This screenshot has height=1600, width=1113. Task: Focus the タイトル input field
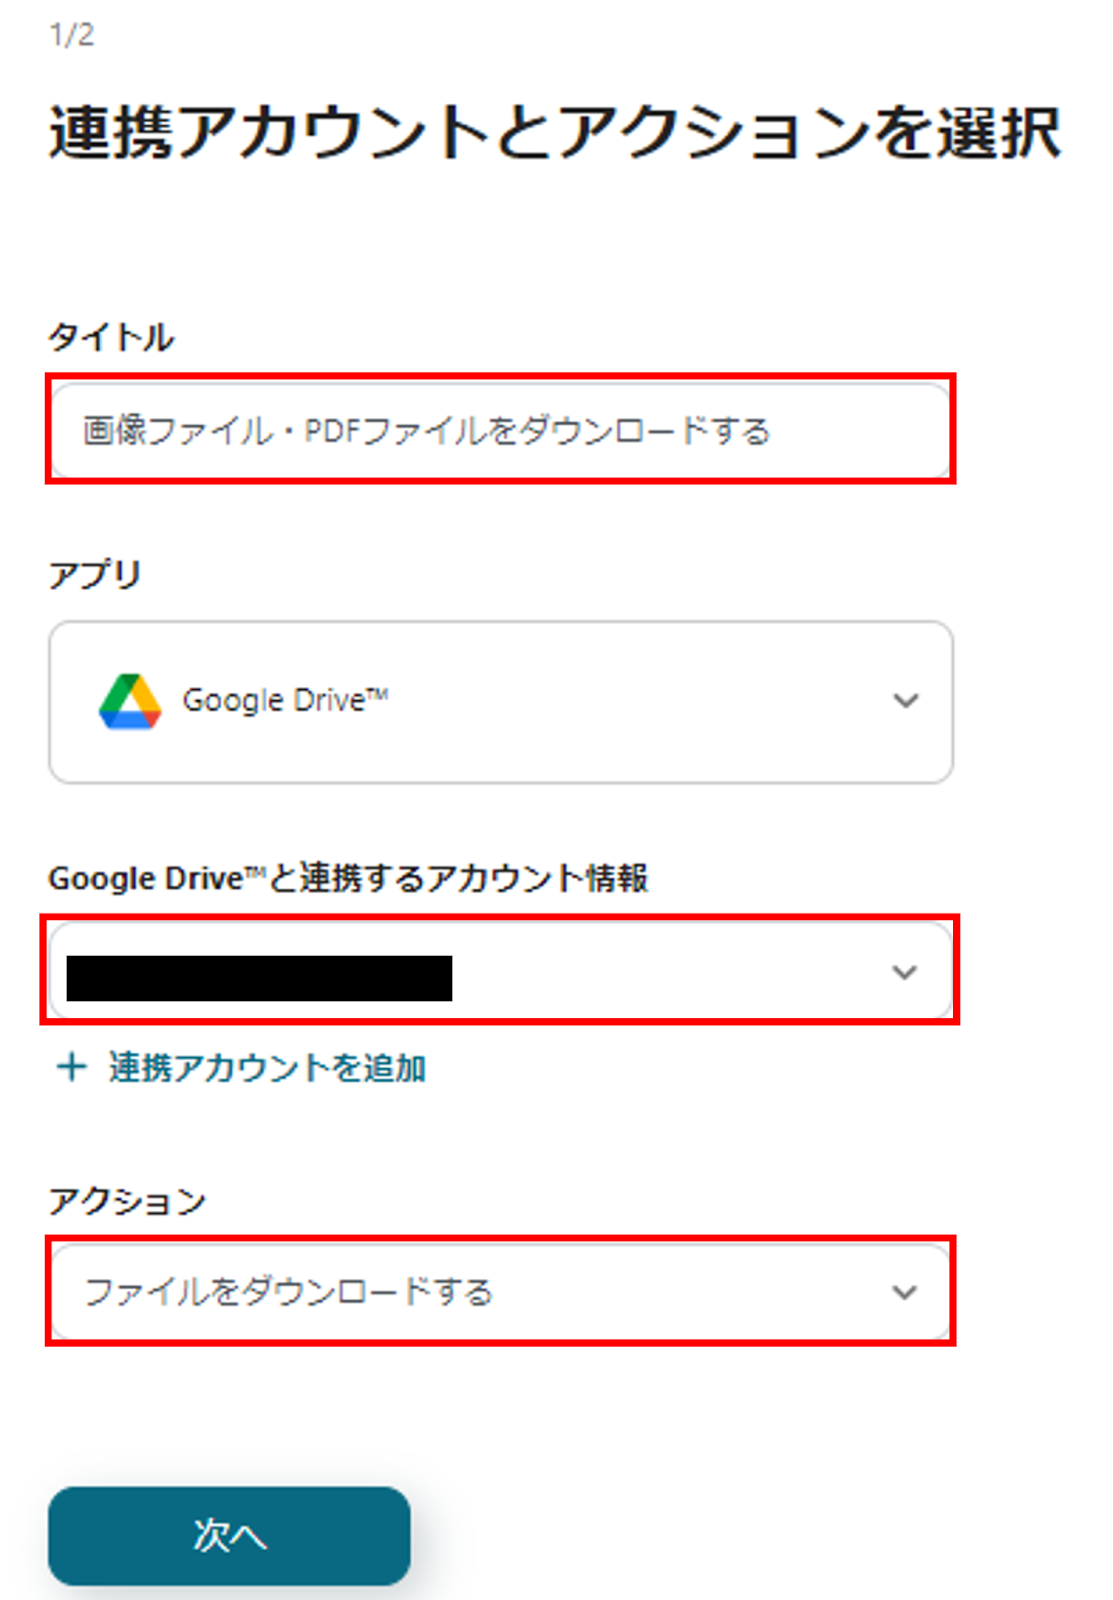click(500, 430)
